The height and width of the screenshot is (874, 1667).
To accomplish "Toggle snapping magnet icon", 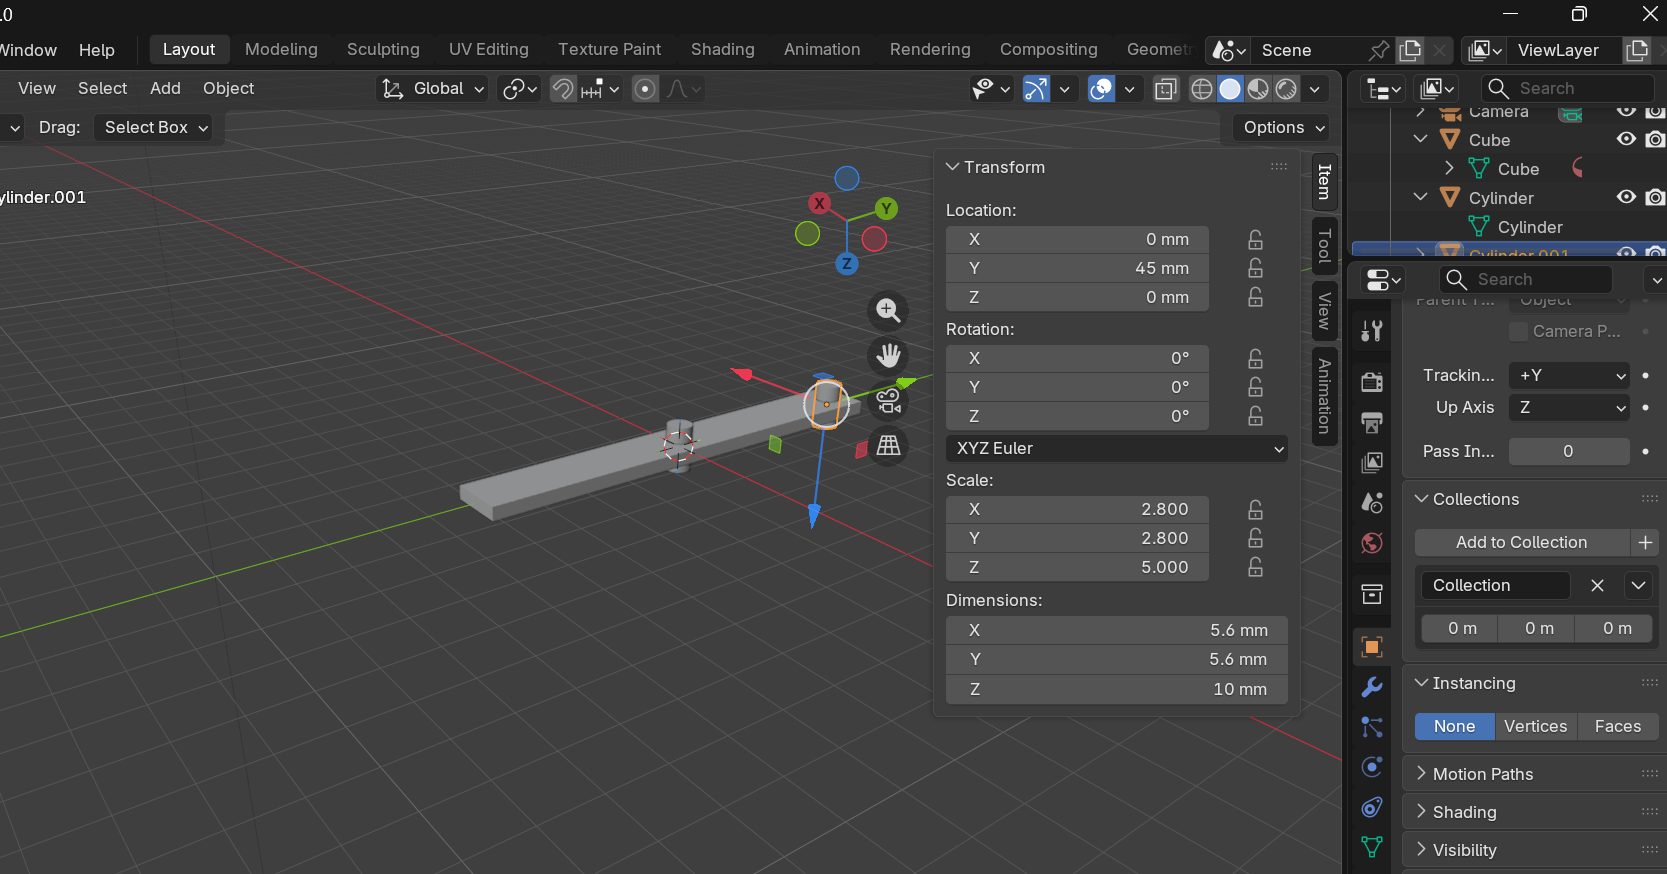I will pos(563,89).
